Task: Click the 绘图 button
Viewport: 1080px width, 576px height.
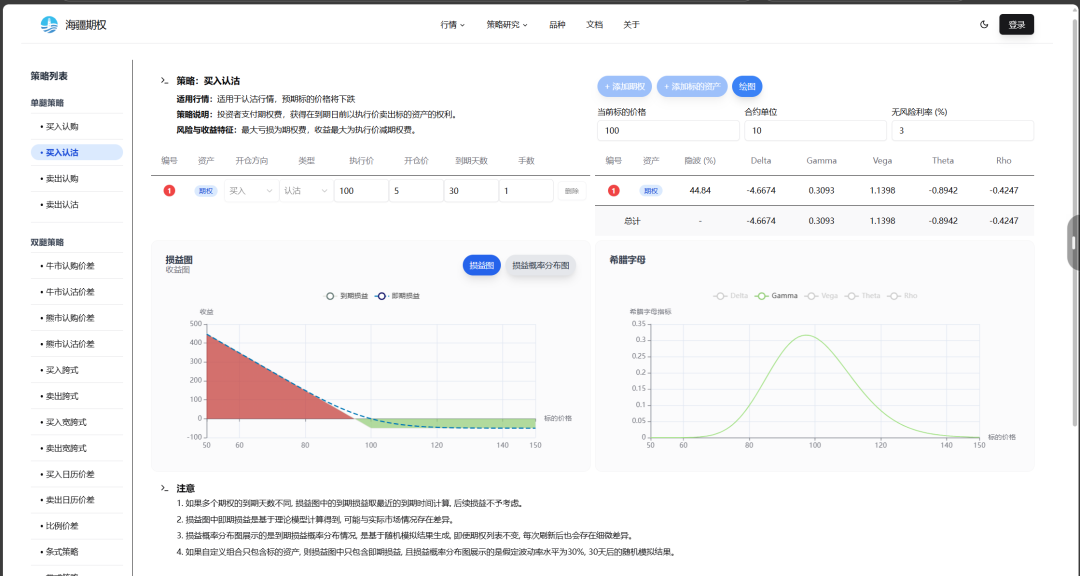Action: tap(747, 87)
